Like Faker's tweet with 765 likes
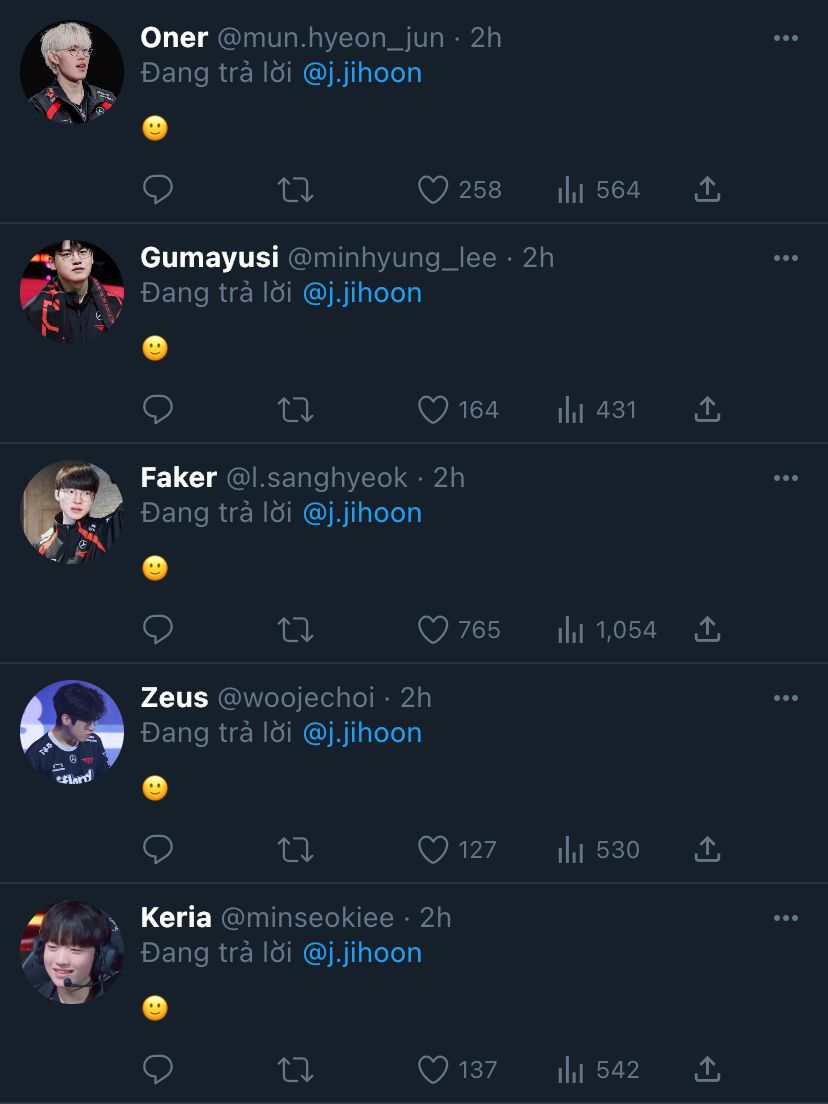Viewport: 828px width, 1104px height. 433,630
